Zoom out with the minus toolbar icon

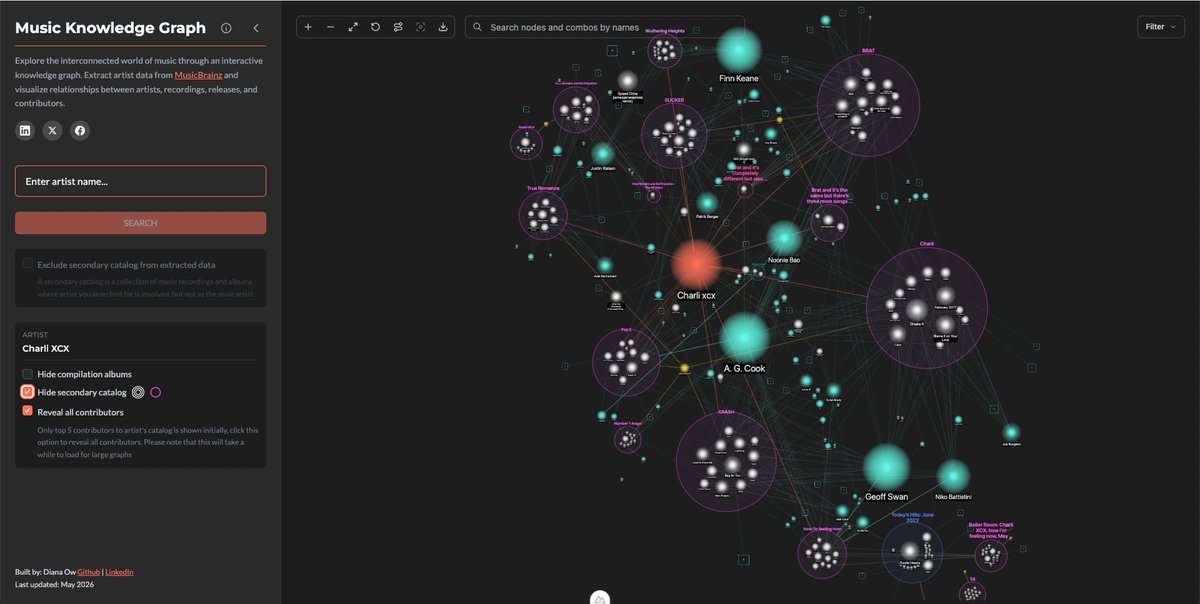[330, 27]
